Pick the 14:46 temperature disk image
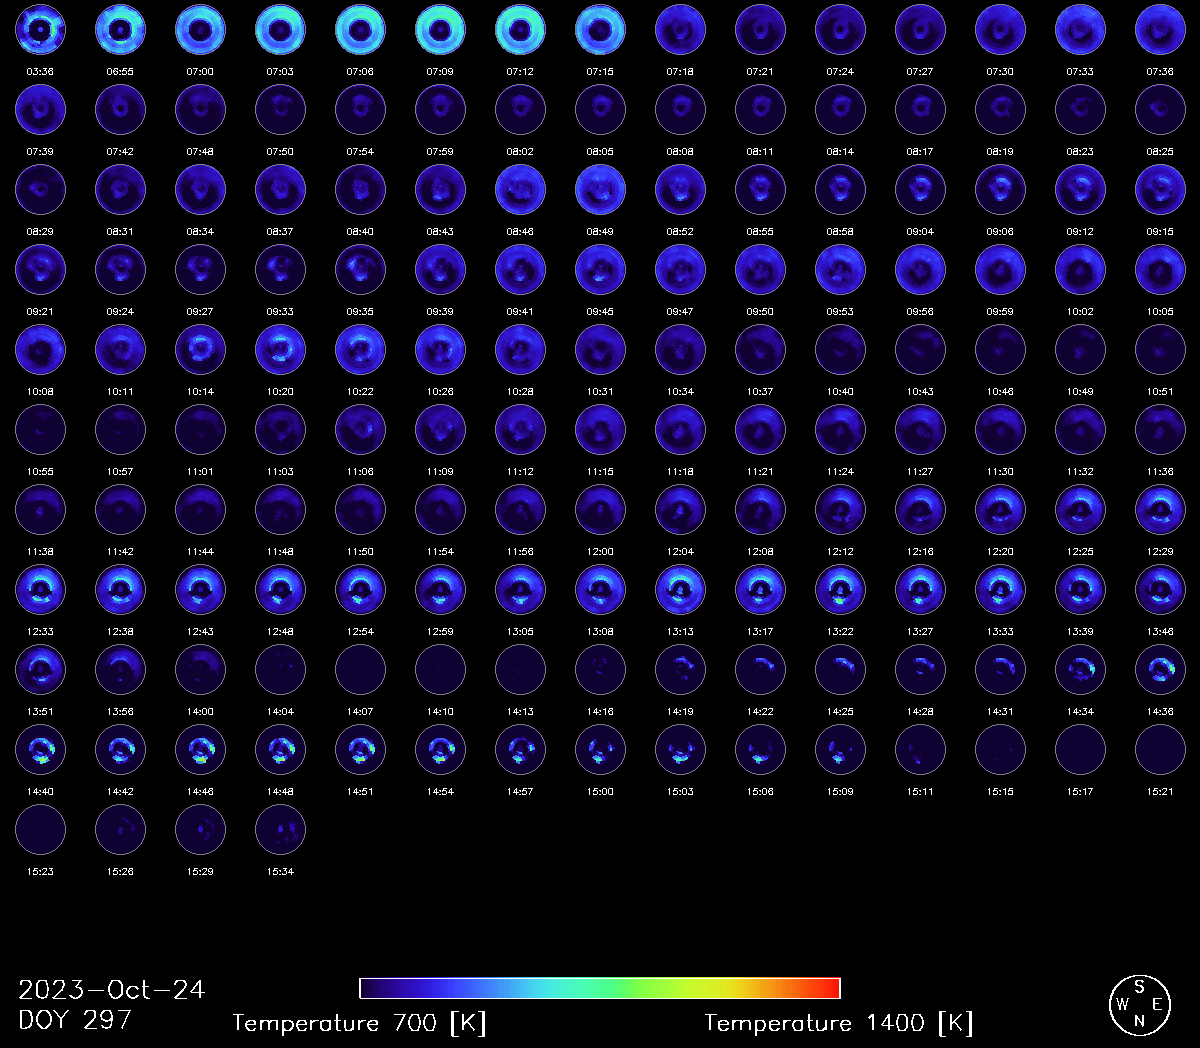Viewport: 1200px width, 1048px height. (x=200, y=750)
